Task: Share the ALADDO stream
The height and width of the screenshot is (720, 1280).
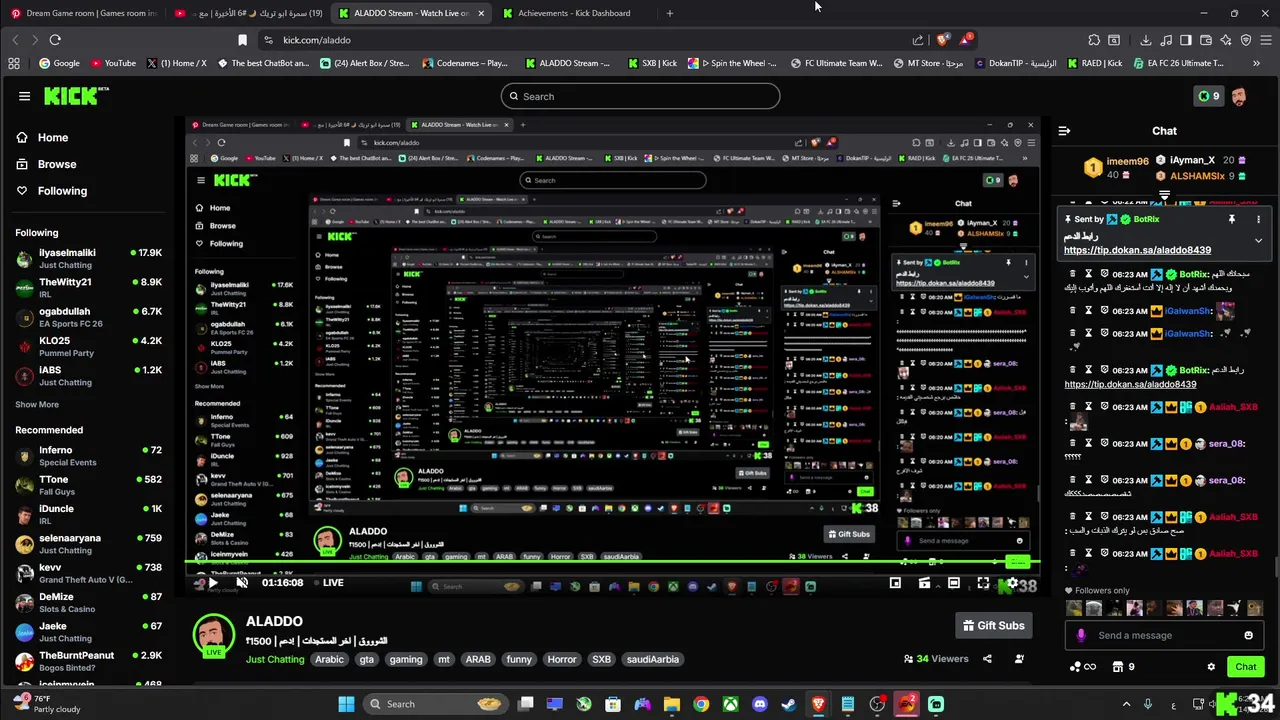Action: [987, 659]
